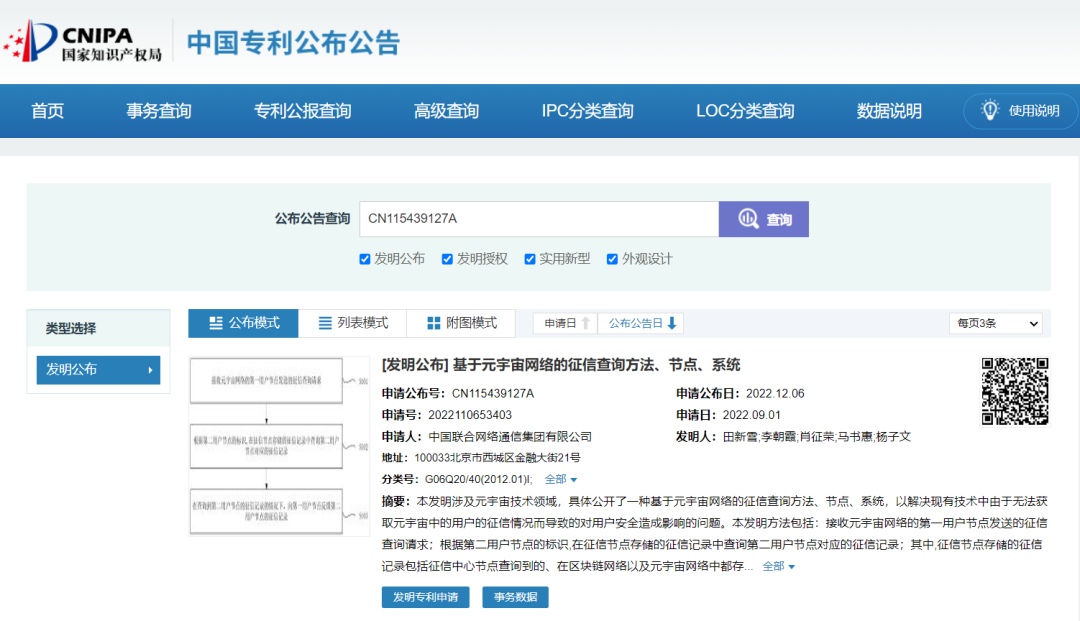Expand 全部 next to the 分类号

pos(561,480)
